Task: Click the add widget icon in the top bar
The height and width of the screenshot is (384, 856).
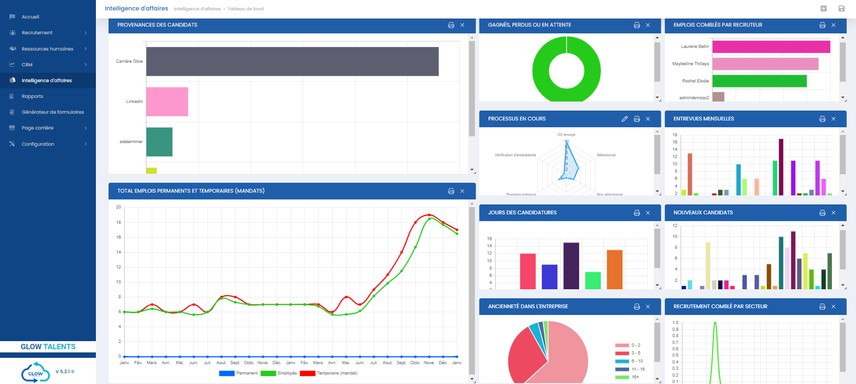Action: tap(824, 8)
